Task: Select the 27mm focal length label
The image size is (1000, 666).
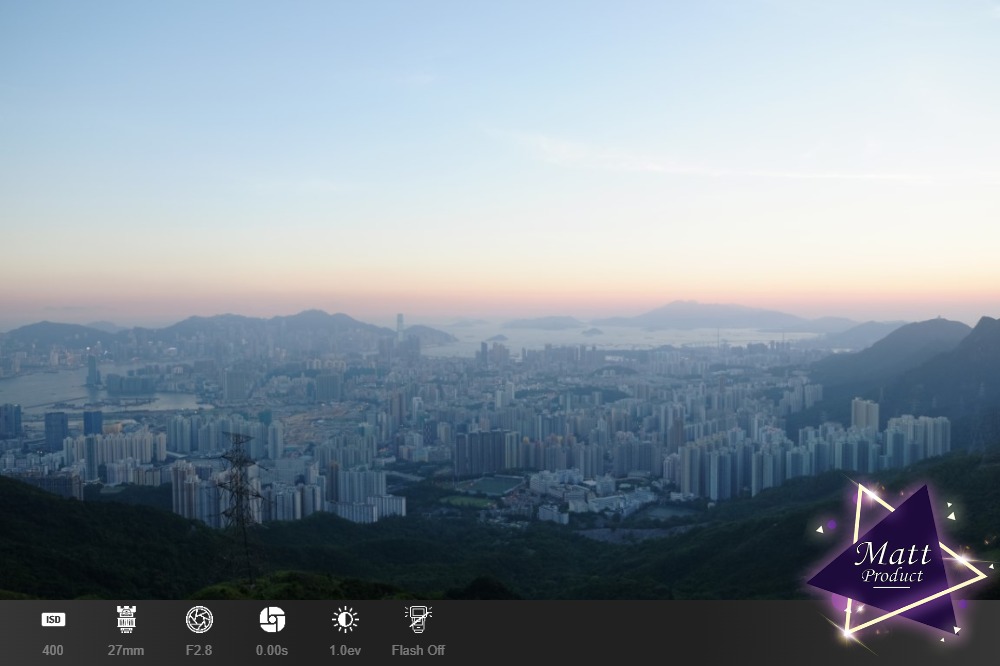Action: (126, 650)
